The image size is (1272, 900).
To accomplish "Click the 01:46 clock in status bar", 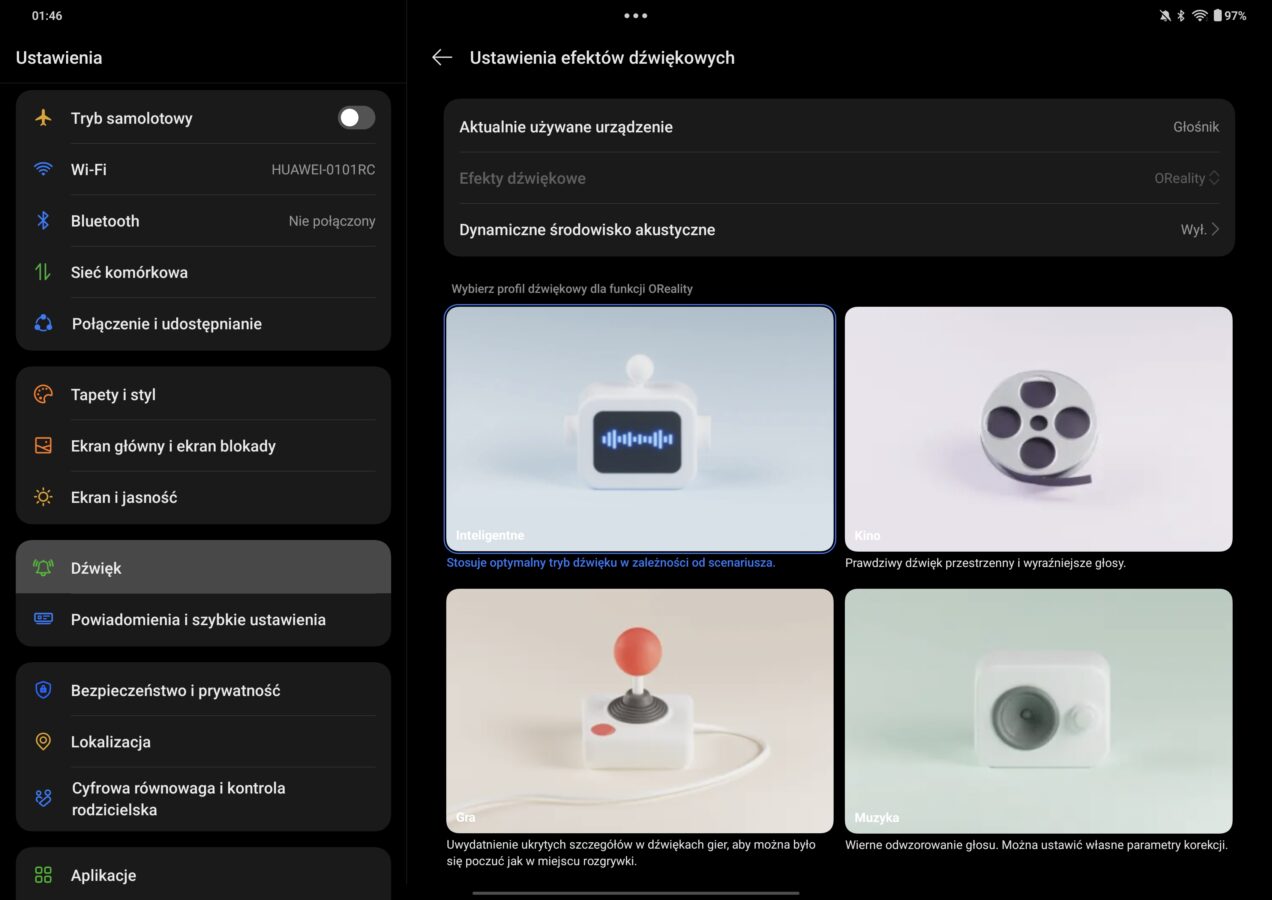I will (47, 16).
